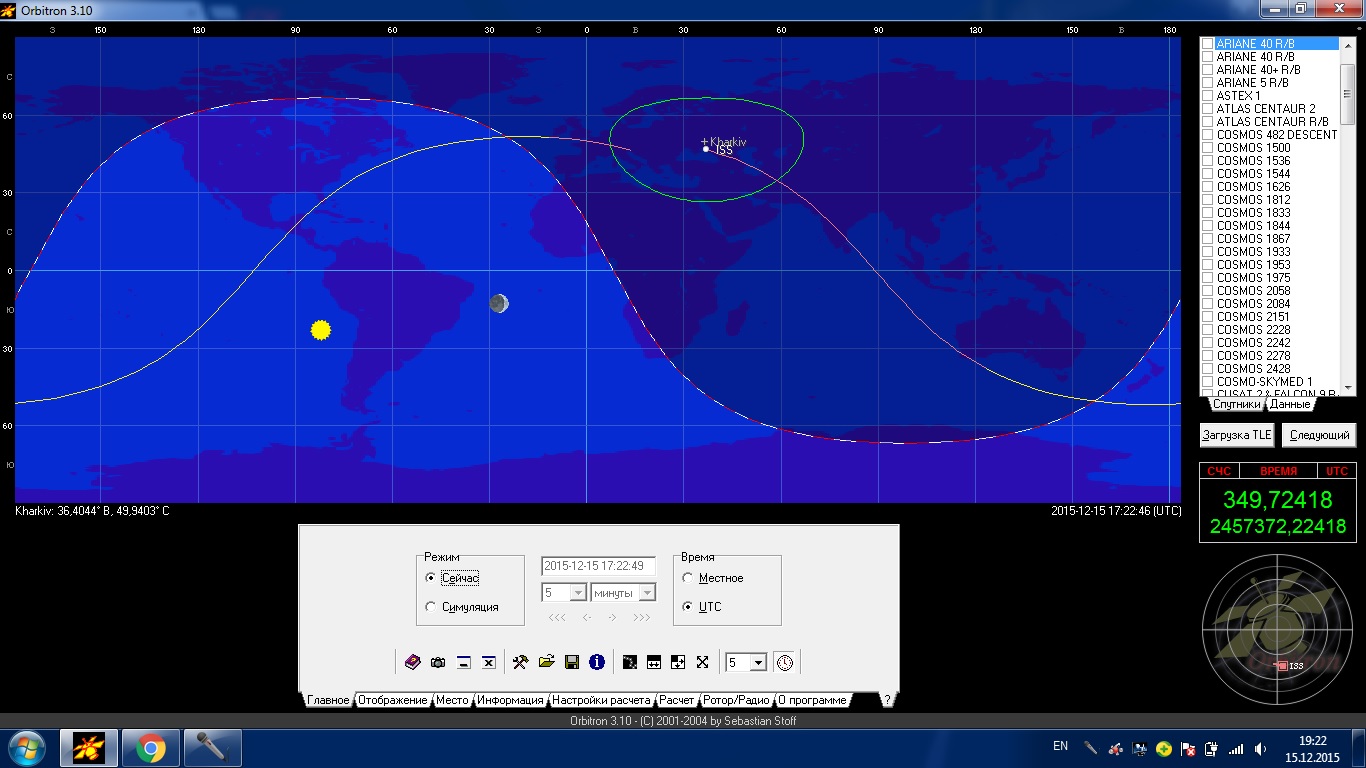Screen dimensions: 1366x768
Task: Check the COSMOS 2428 checkbox
Action: 1207,369
